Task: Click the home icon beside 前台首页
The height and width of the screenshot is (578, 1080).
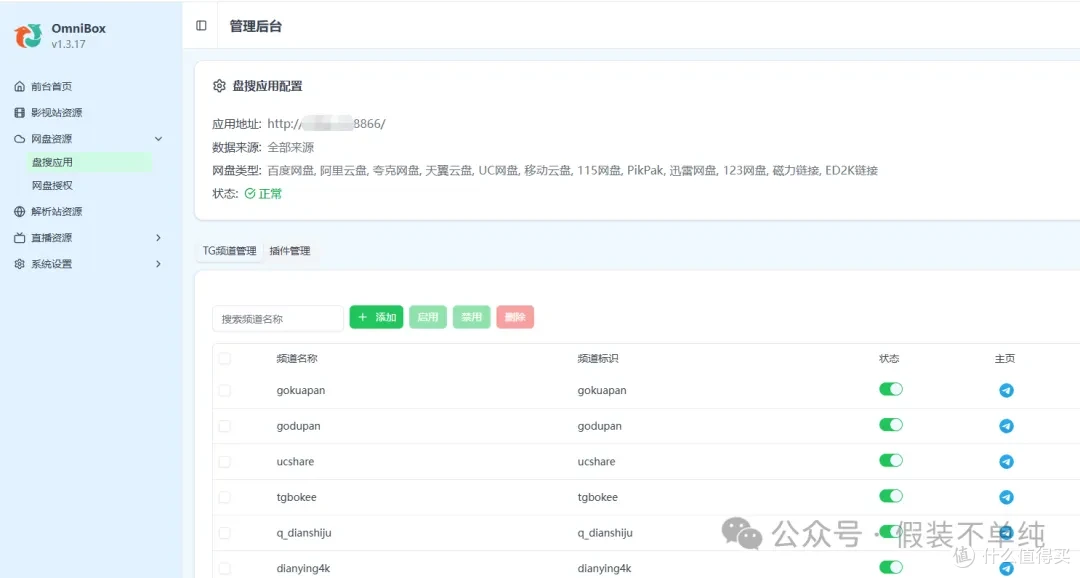Action: point(19,86)
